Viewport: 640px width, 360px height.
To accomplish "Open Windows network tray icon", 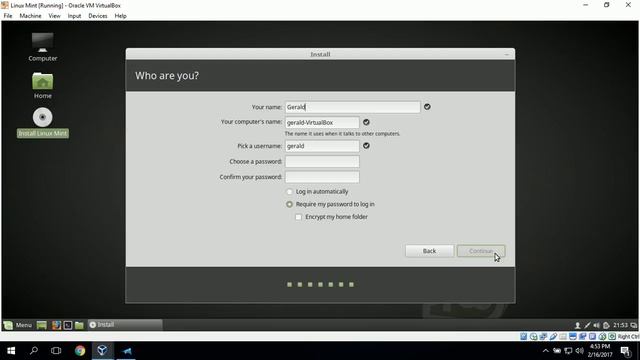I will (x=568, y=351).
